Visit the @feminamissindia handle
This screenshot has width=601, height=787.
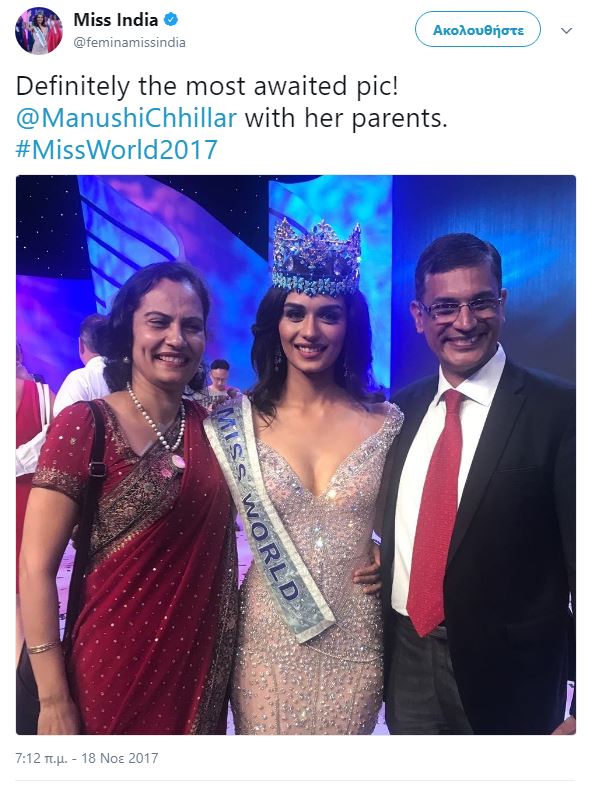tap(130, 43)
